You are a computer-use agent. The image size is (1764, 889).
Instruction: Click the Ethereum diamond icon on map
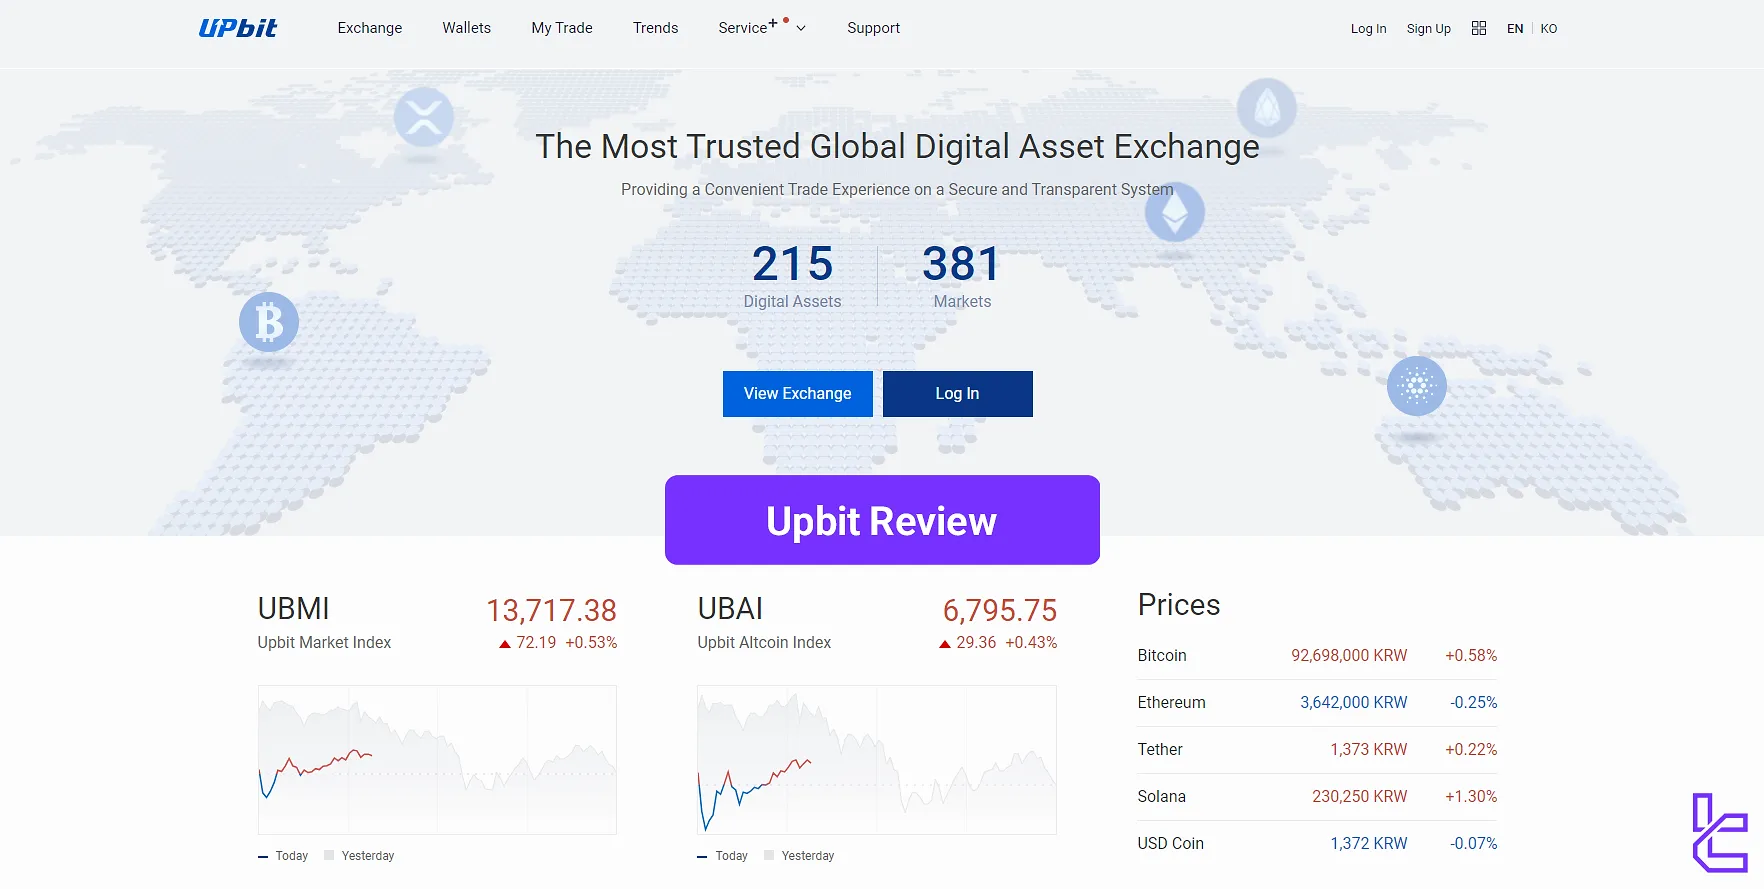pyautogui.click(x=1174, y=212)
